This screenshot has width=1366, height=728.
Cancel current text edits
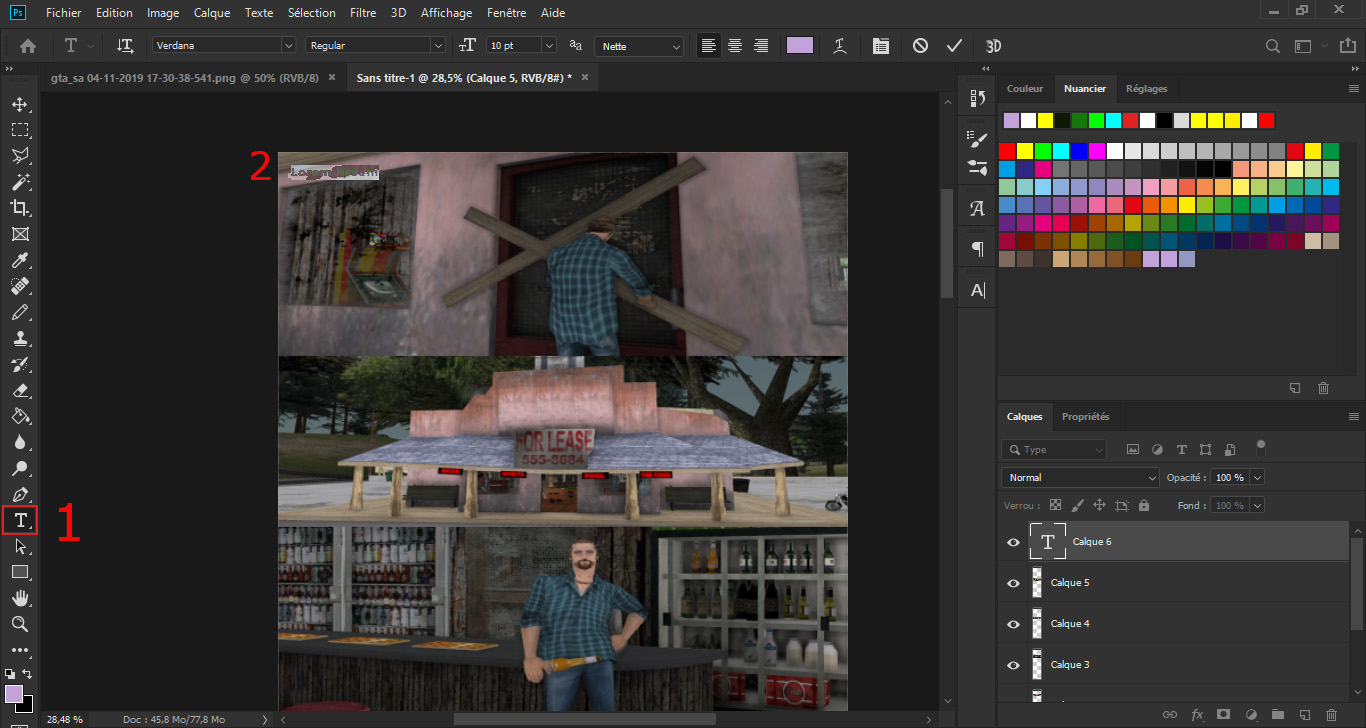[920, 46]
